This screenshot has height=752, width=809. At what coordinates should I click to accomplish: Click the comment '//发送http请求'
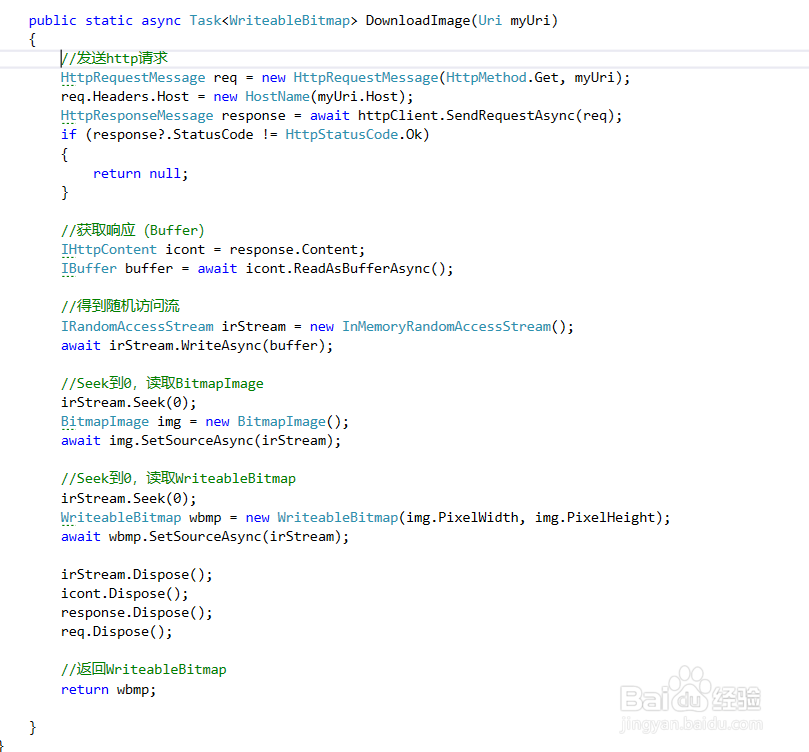pos(115,58)
